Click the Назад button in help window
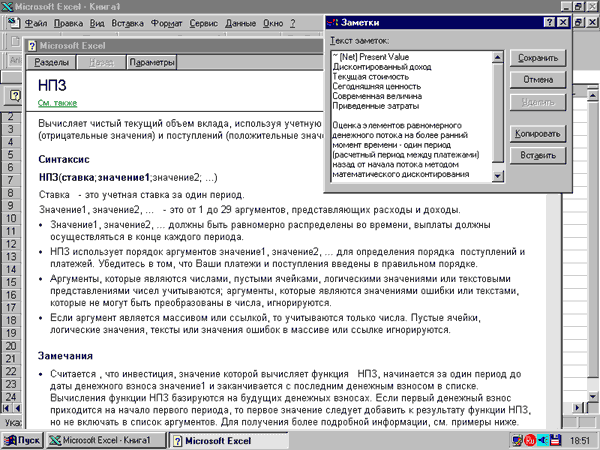This screenshot has width=600, height=450. (101, 62)
